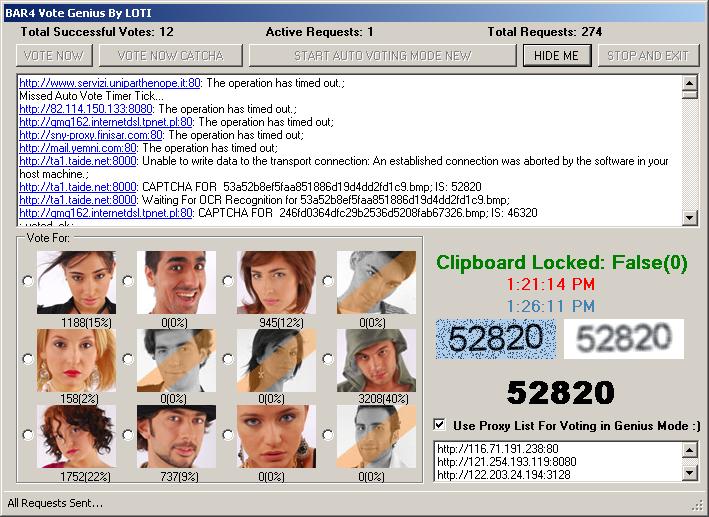
Task: Click log scrollbar down arrow
Action: (x=690, y=218)
